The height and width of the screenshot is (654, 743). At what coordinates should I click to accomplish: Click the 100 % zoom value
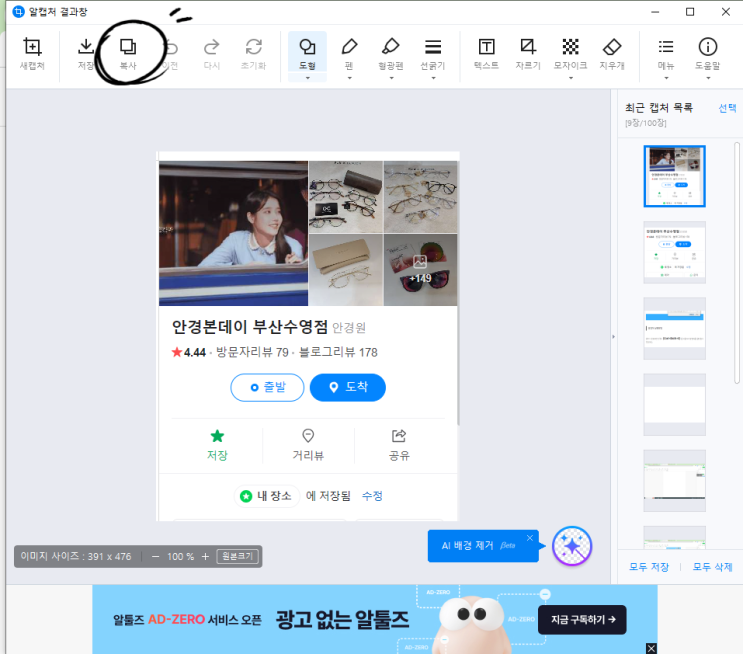point(181,556)
